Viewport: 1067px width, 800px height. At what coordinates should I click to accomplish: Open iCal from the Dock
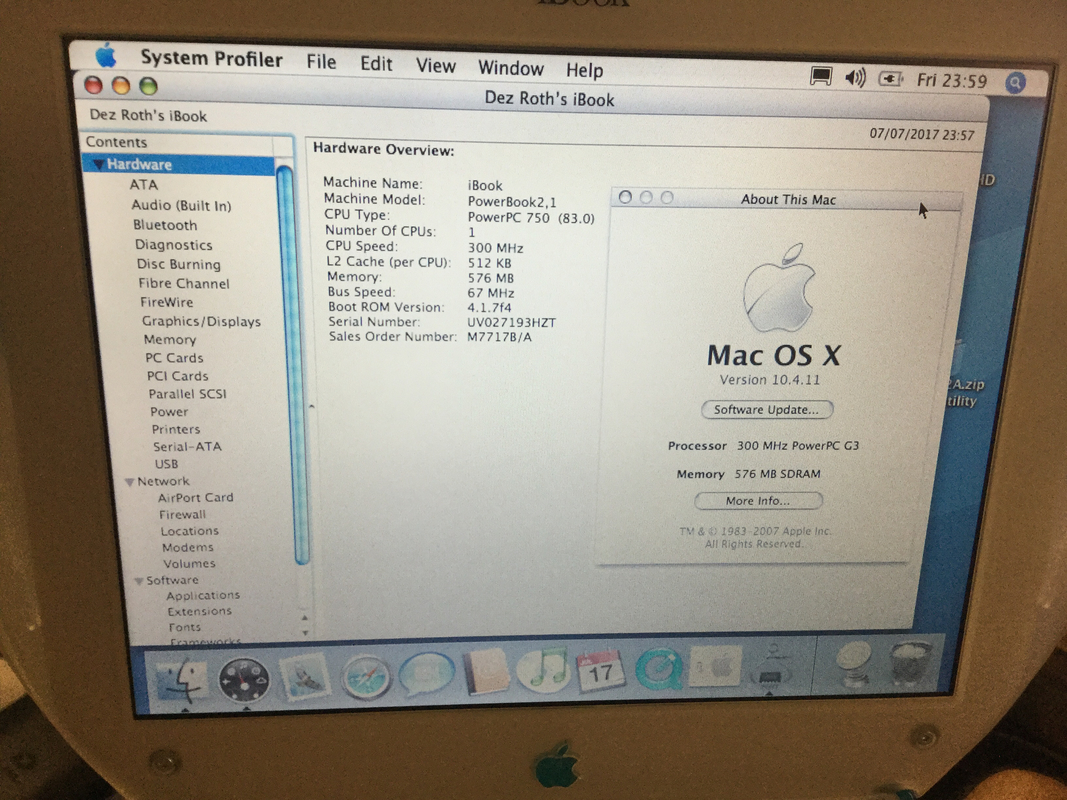coord(600,671)
